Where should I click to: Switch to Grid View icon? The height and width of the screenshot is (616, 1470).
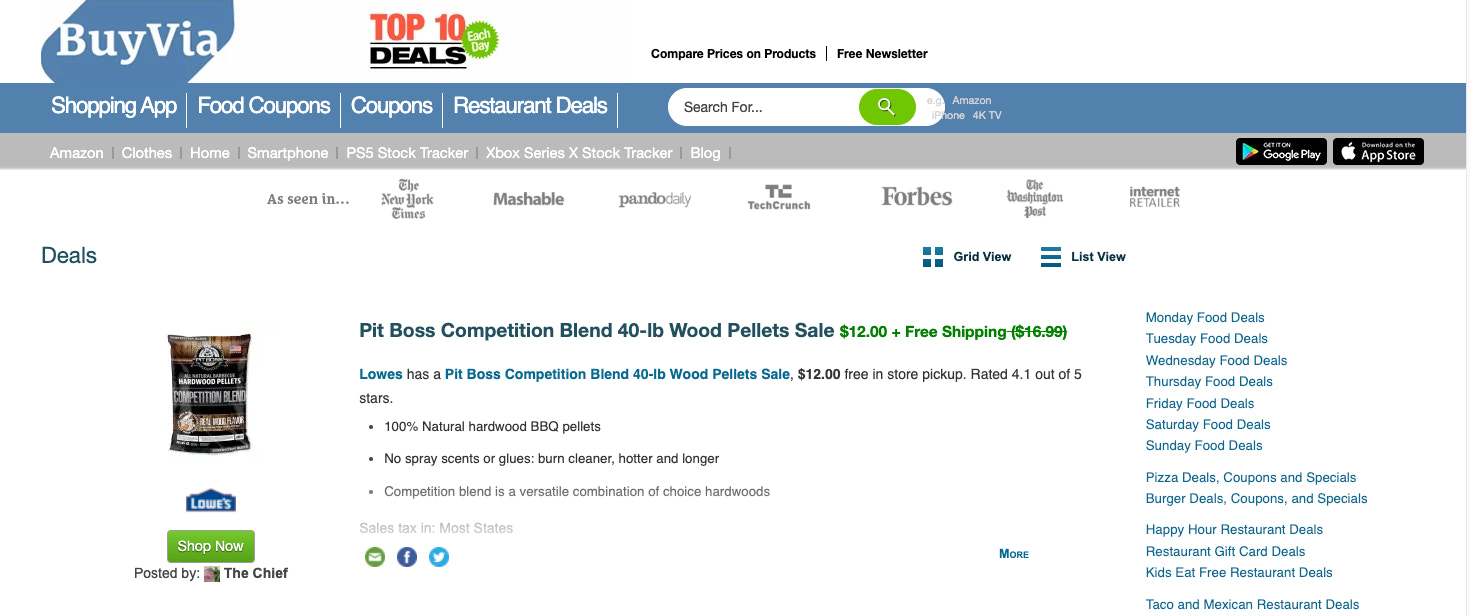[933, 257]
